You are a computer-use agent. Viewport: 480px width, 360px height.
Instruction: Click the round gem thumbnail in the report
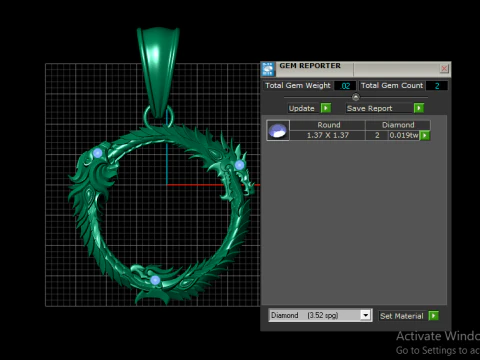pos(278,130)
